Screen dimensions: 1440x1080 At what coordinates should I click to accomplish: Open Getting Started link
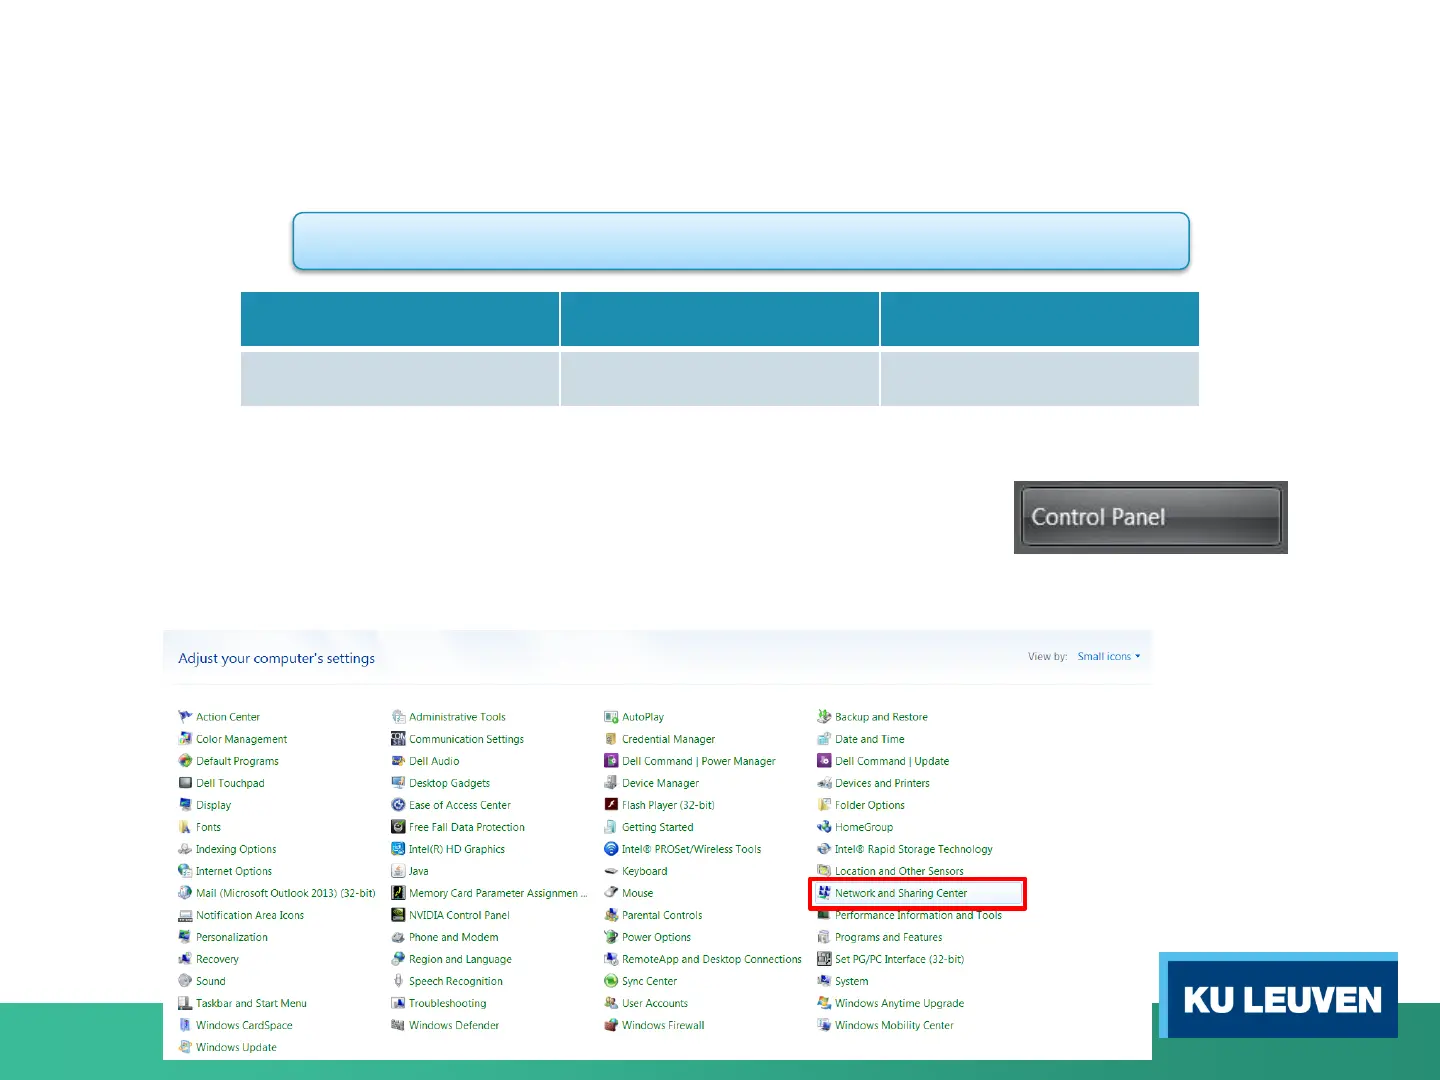tap(657, 827)
